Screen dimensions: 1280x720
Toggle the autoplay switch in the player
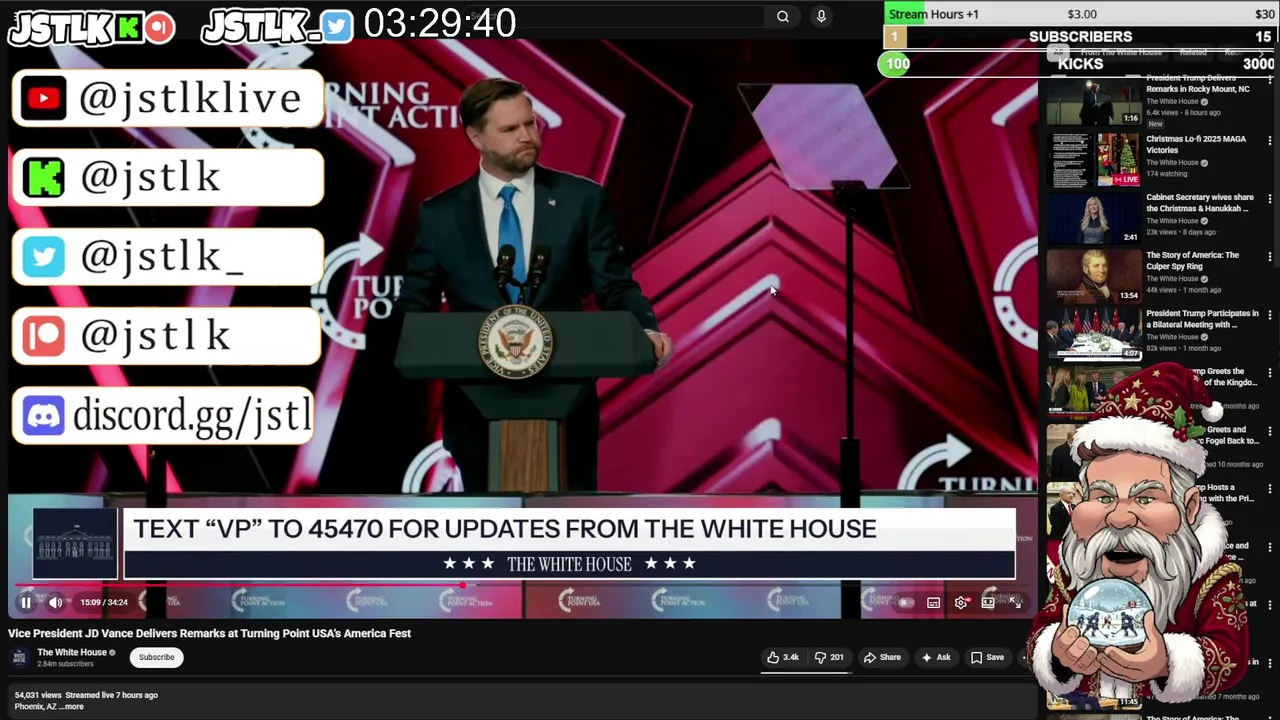[905, 602]
